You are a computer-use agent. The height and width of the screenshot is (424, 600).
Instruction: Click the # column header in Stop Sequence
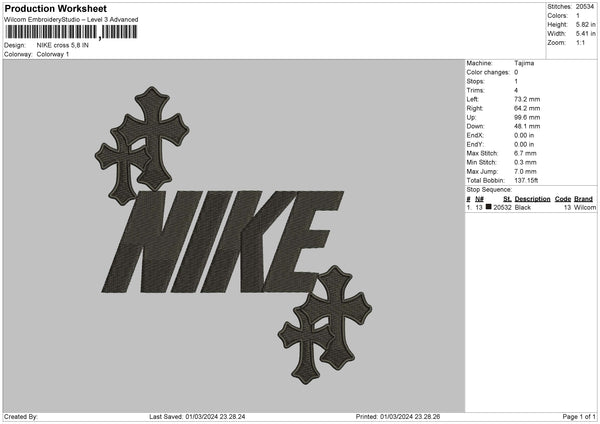tap(468, 199)
